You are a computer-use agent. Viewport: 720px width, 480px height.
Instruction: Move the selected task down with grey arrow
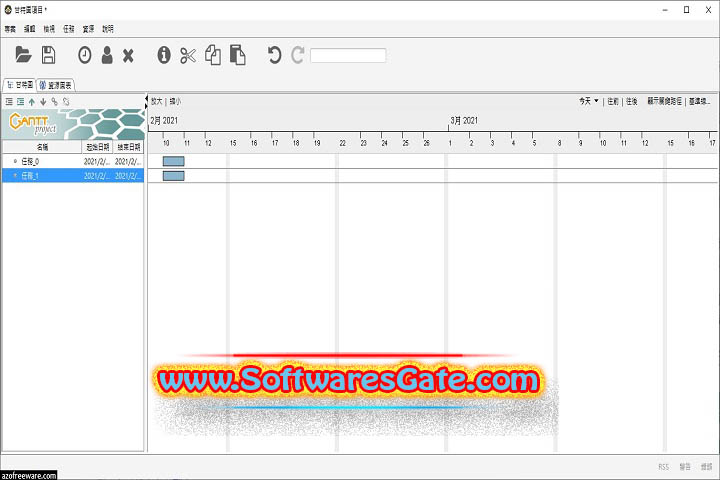click(x=43, y=102)
